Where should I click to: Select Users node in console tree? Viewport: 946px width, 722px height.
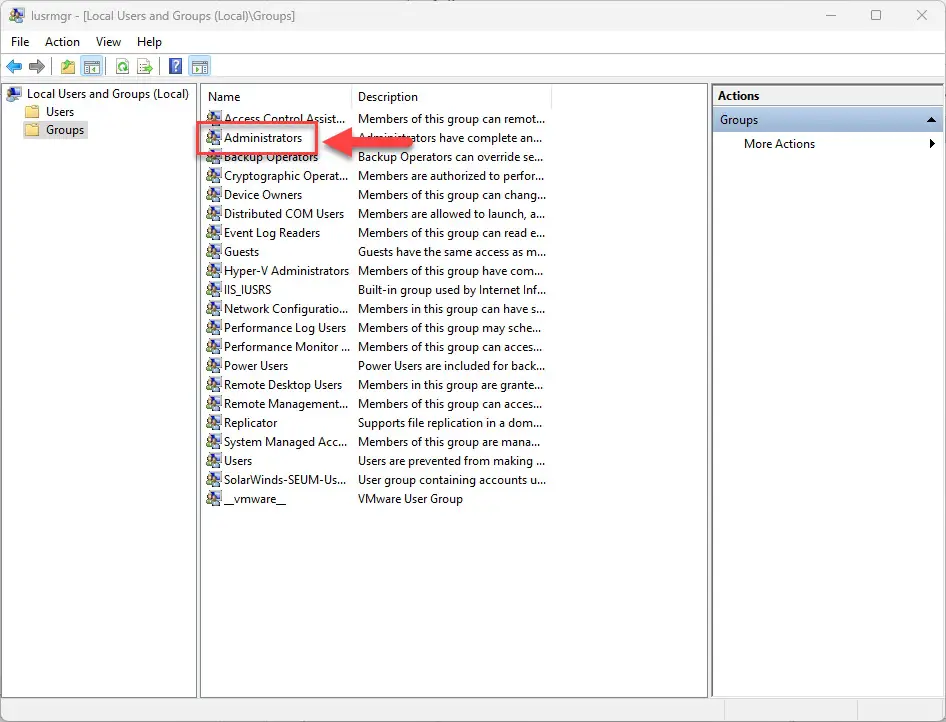click(60, 112)
